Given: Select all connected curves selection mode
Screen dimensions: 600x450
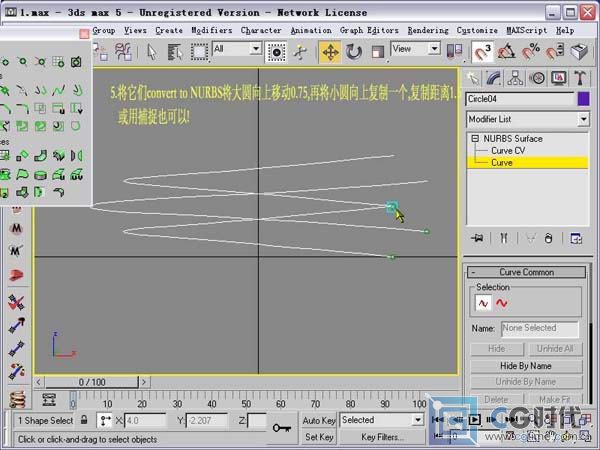Looking at the screenshot, I should (x=501, y=303).
